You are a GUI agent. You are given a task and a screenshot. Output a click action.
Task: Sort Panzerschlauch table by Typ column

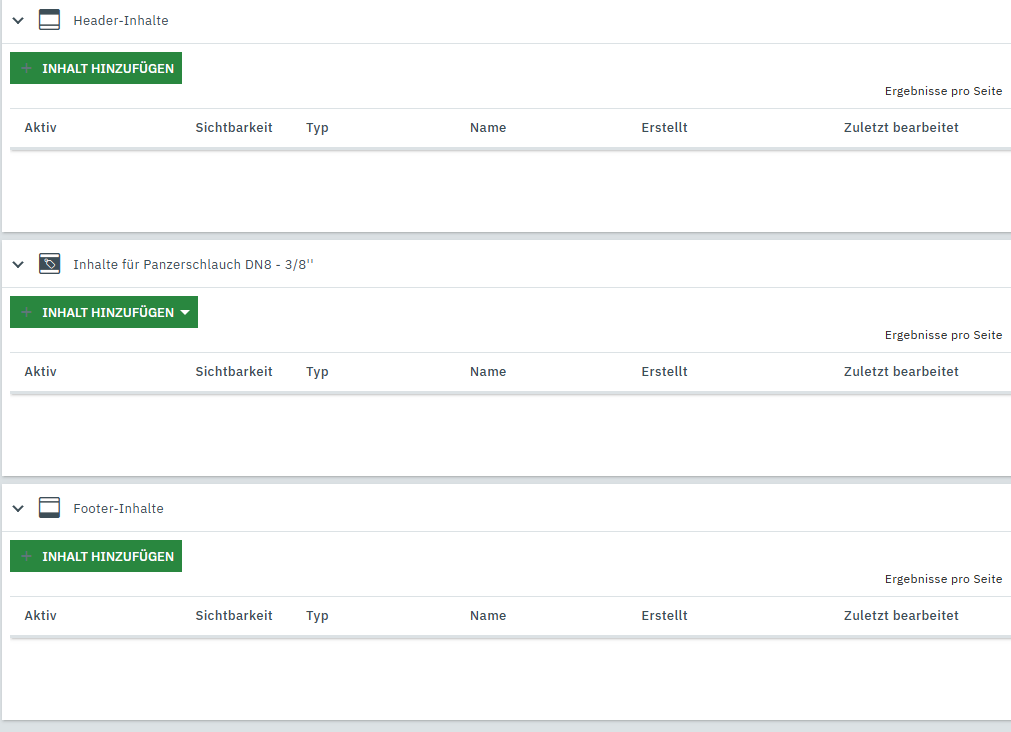coord(317,372)
